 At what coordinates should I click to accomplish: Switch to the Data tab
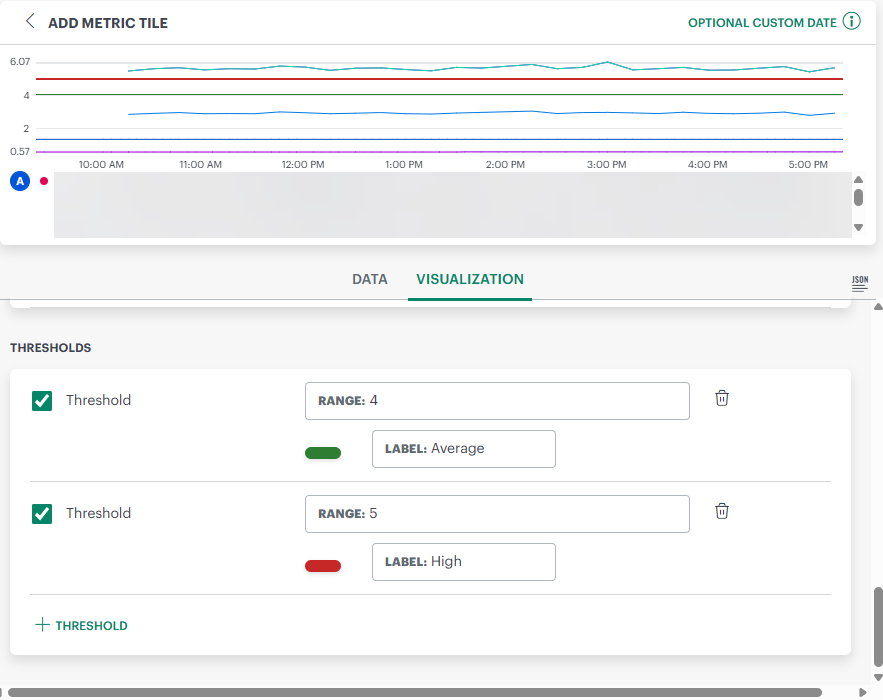(369, 280)
